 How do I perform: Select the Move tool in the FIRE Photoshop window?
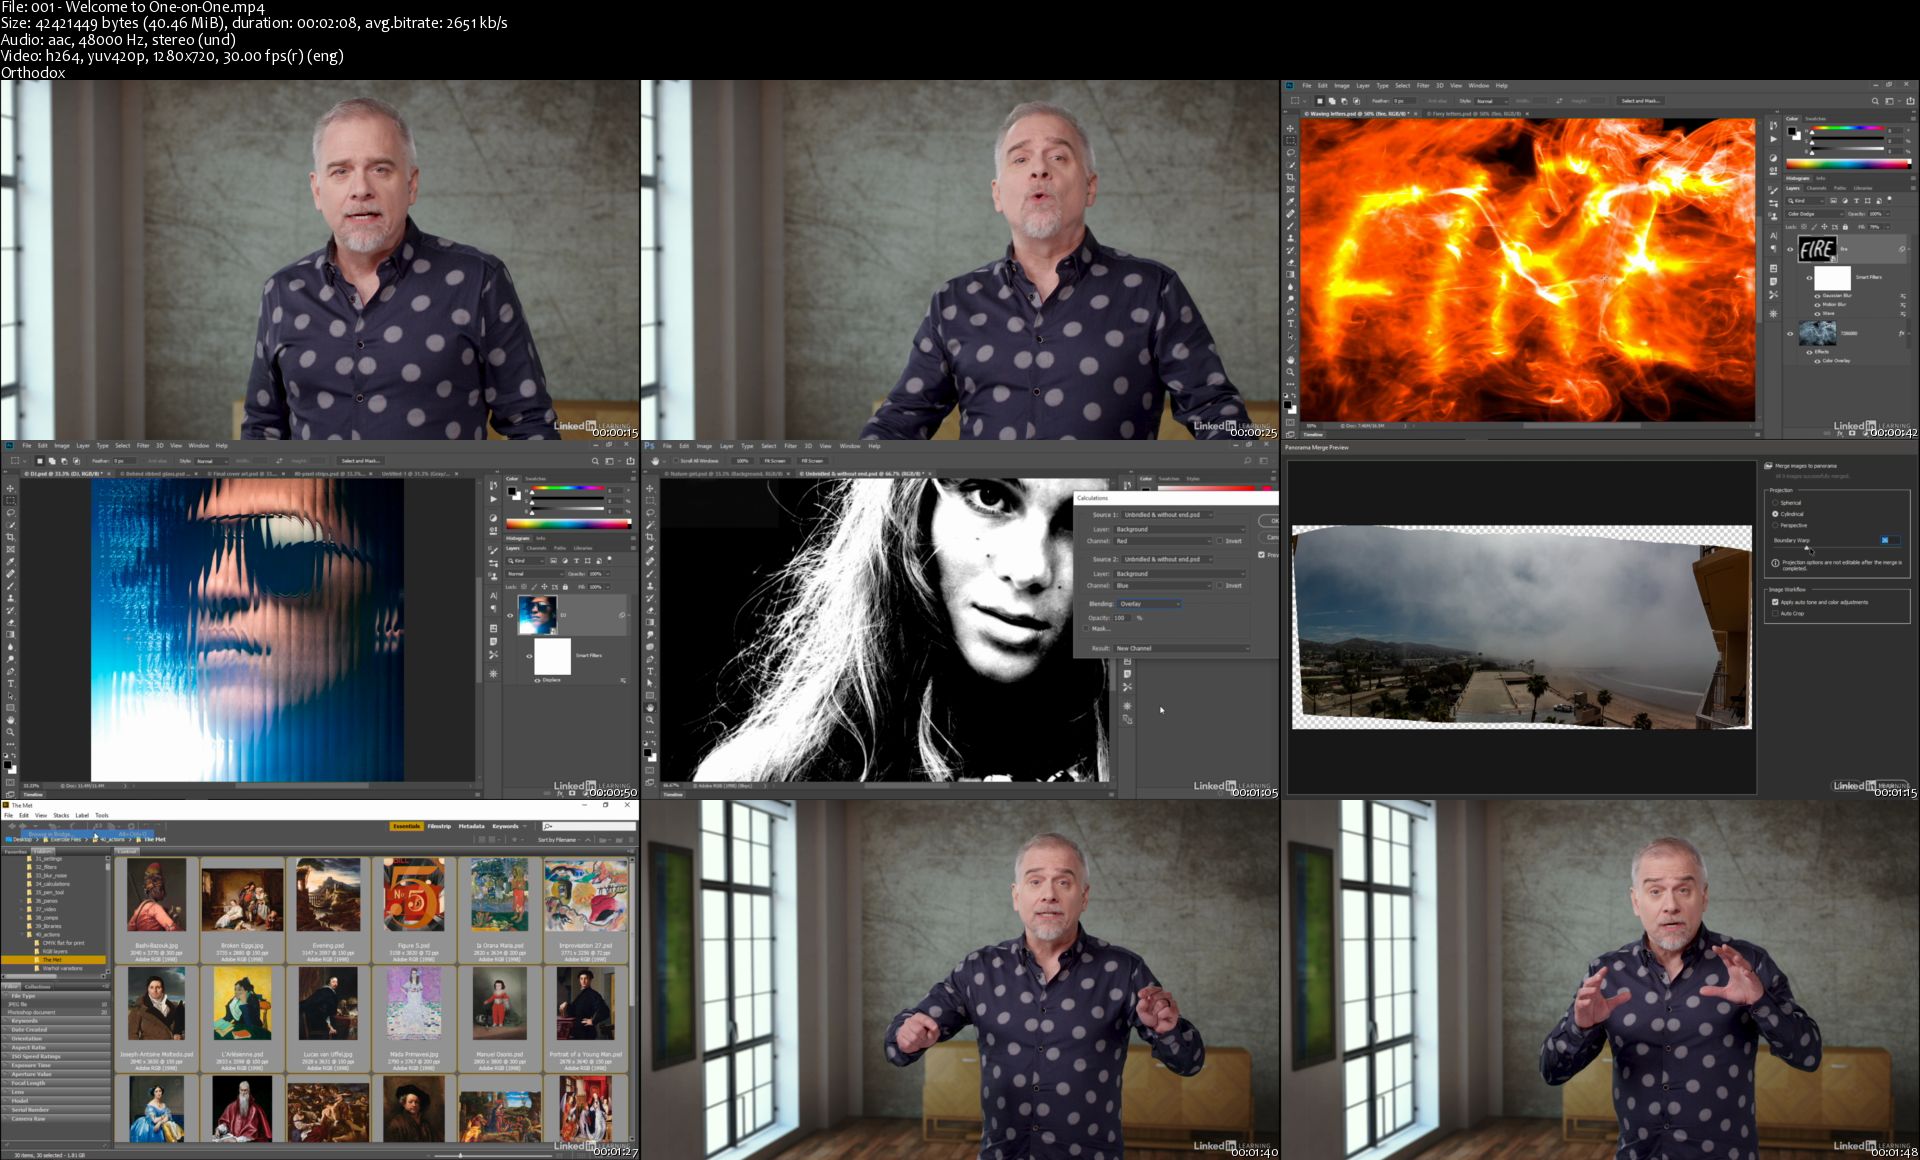coord(1290,128)
